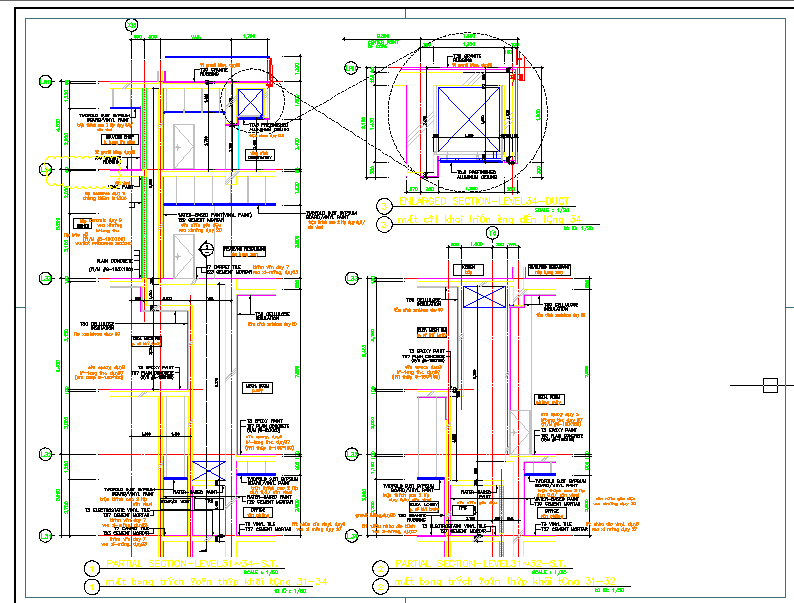Click the ENLARGED SECTION-LEVEL34-DUCT title text

pos(483,202)
